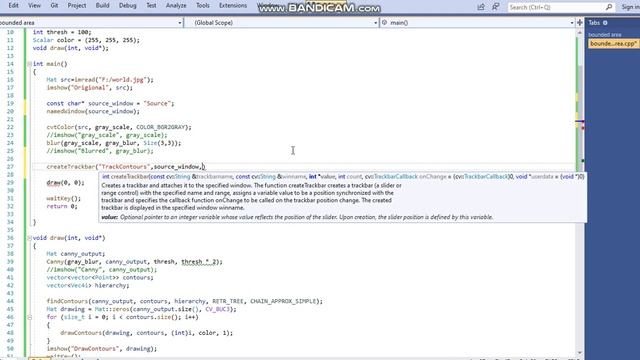Click the 'return 0;' line
Screen dimensions: 640x360
point(62,207)
